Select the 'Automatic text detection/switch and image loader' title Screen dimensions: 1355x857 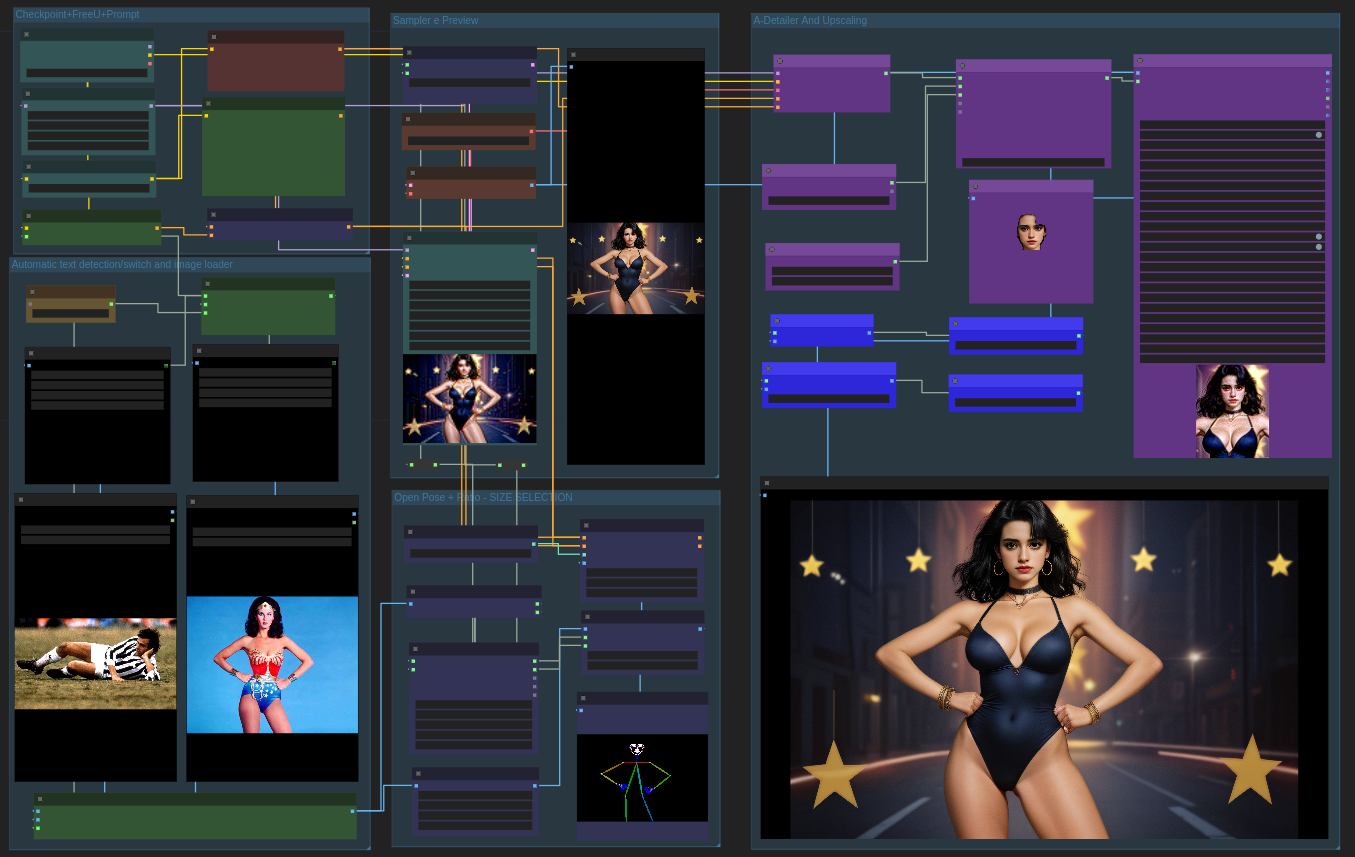tap(122, 265)
